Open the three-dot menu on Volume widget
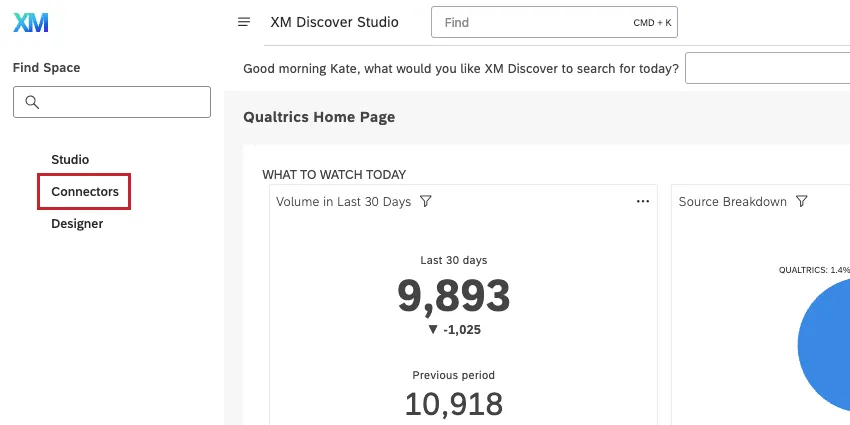Screen dimensions: 850x425 point(643,202)
